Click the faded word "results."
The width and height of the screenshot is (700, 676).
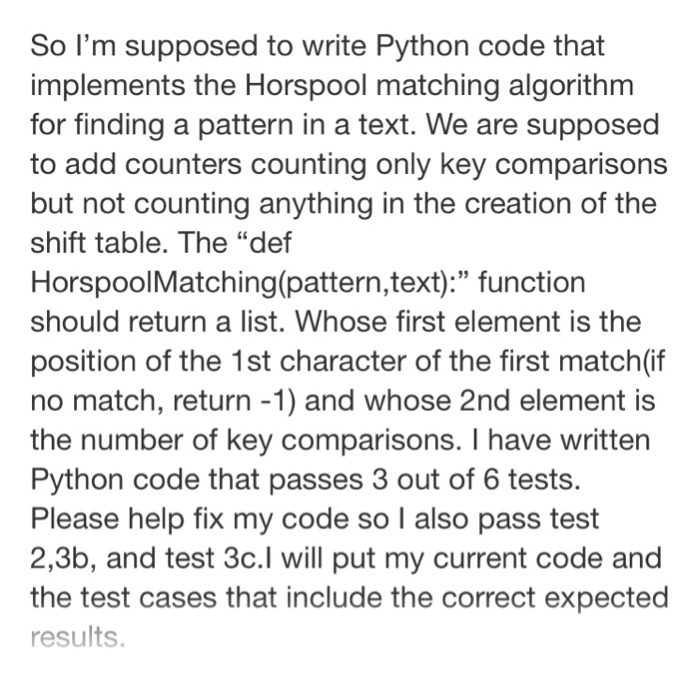tap(77, 637)
